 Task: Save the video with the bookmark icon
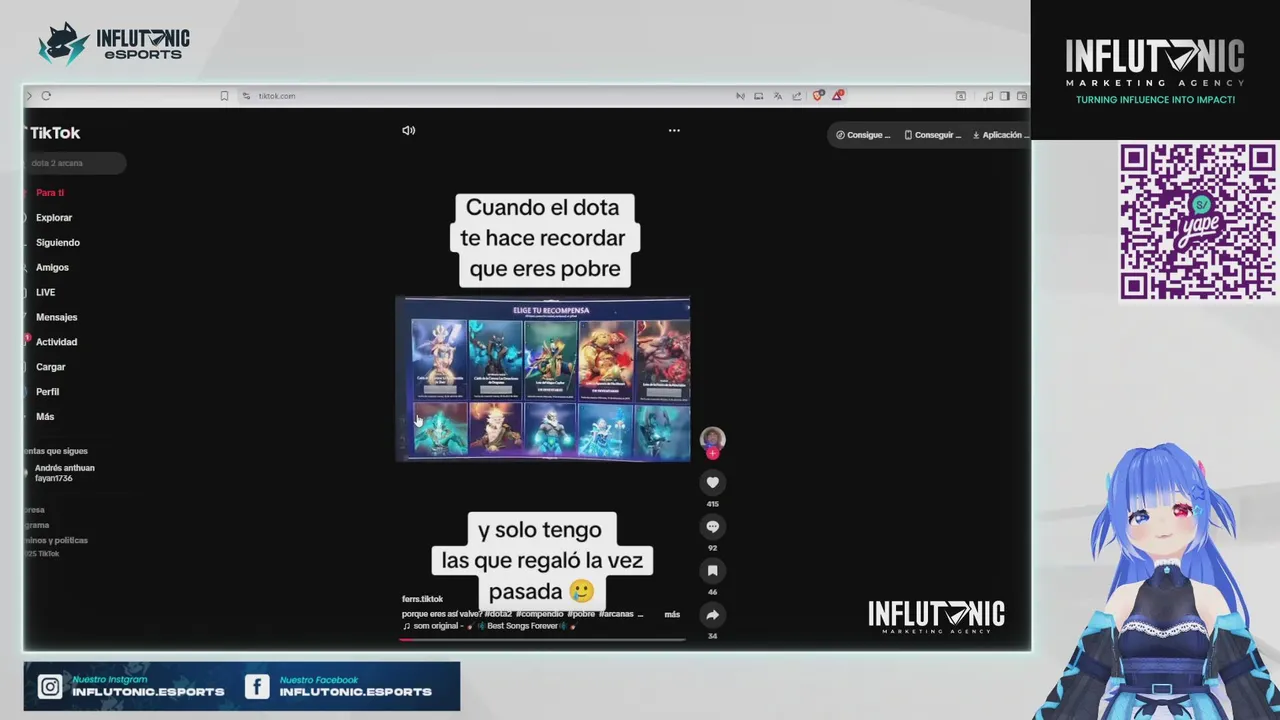(712, 570)
